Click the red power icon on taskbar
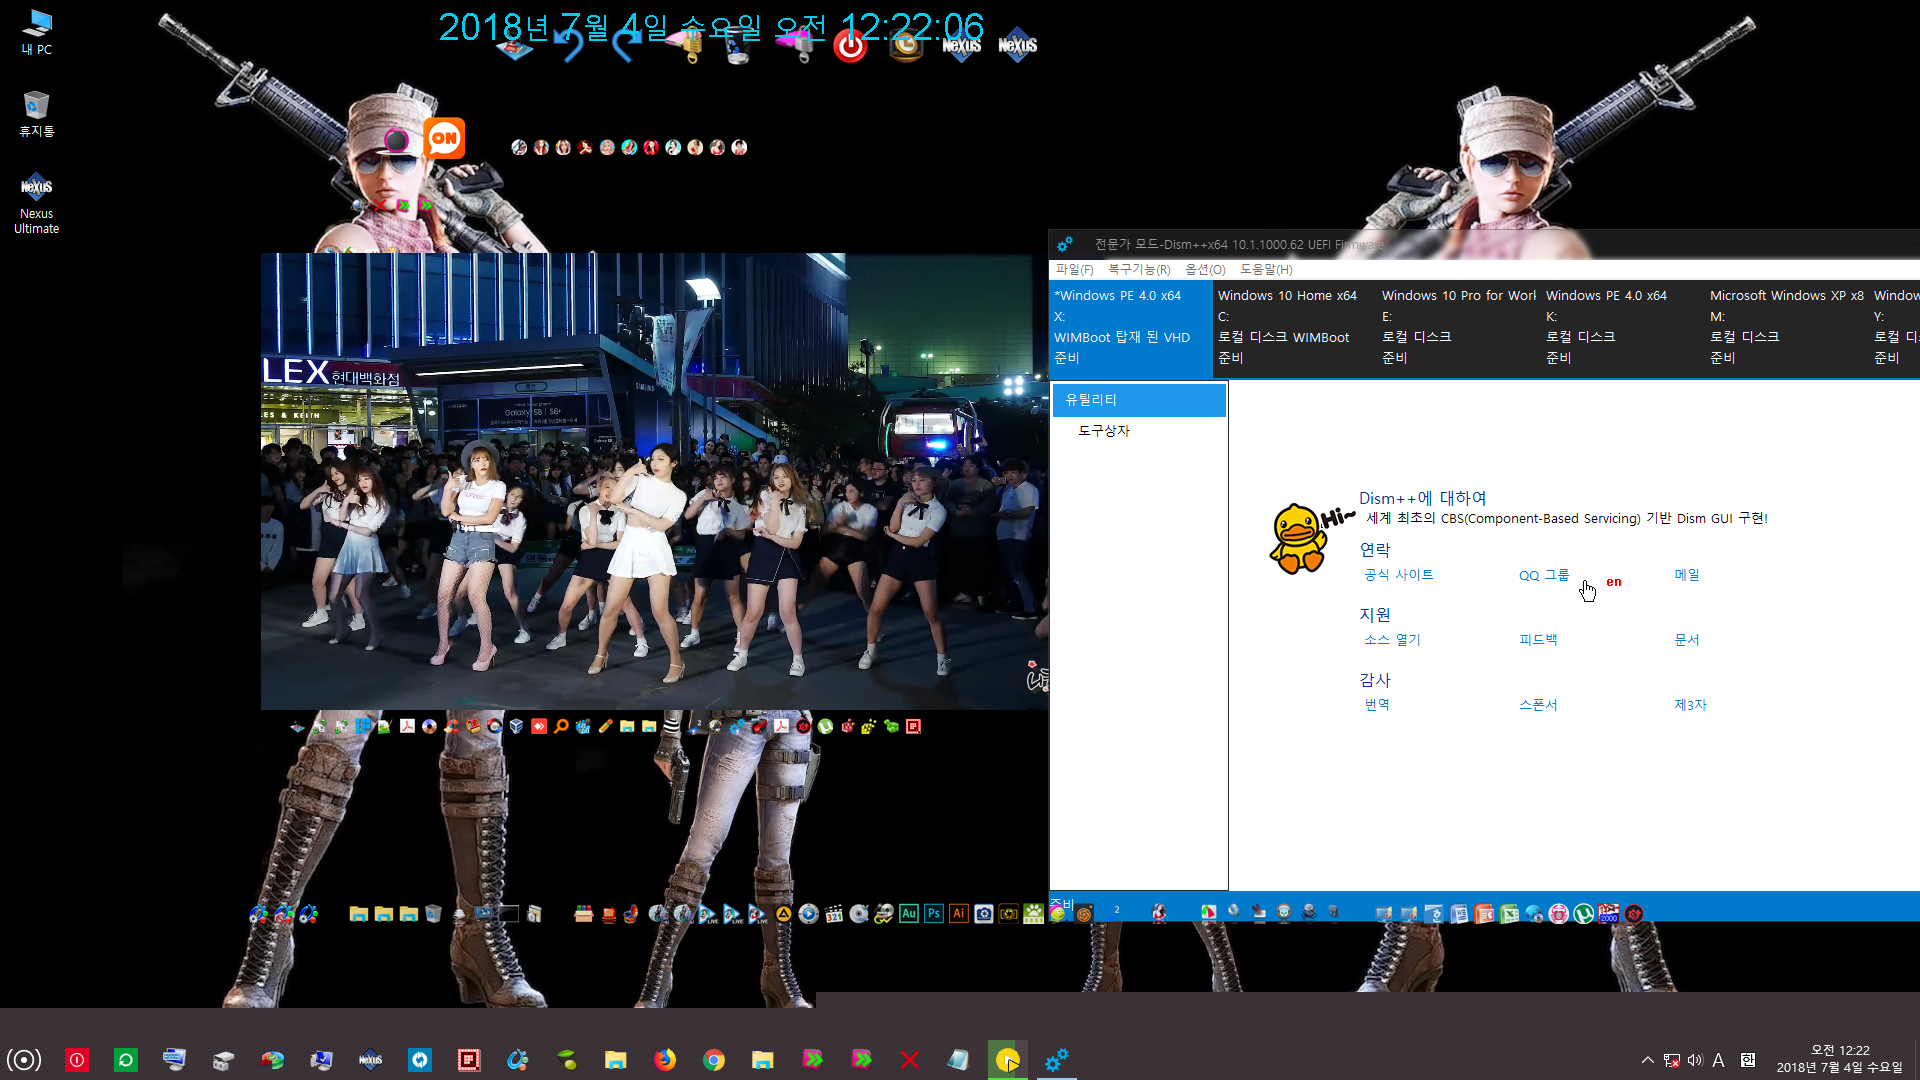The image size is (1920, 1080). [77, 1059]
